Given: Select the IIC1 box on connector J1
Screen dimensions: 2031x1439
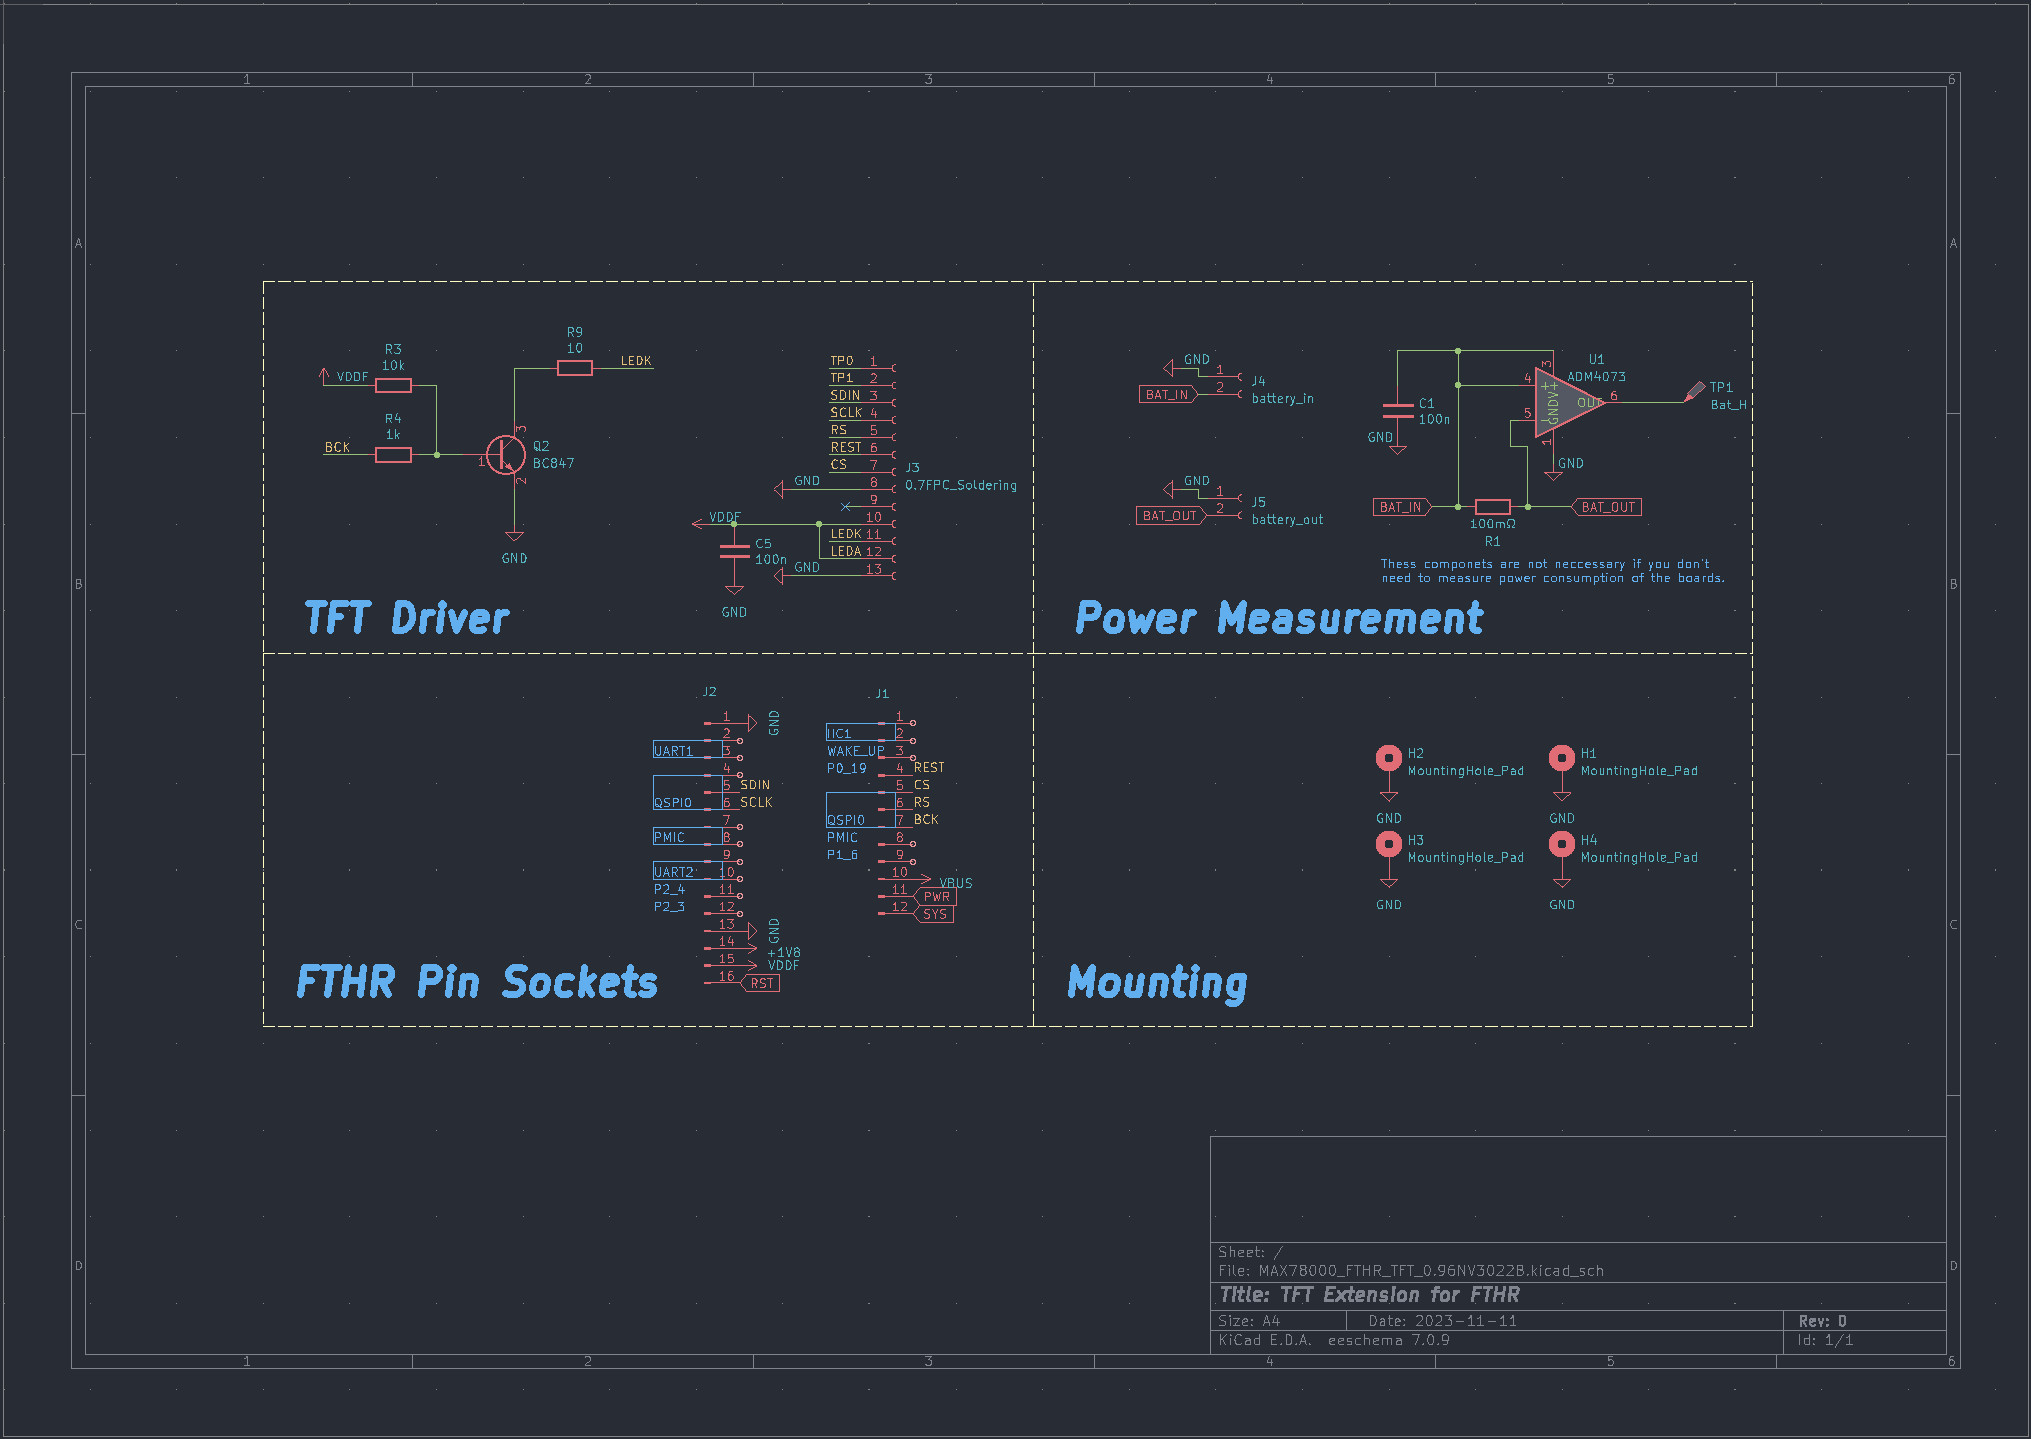Looking at the screenshot, I should 860,732.
